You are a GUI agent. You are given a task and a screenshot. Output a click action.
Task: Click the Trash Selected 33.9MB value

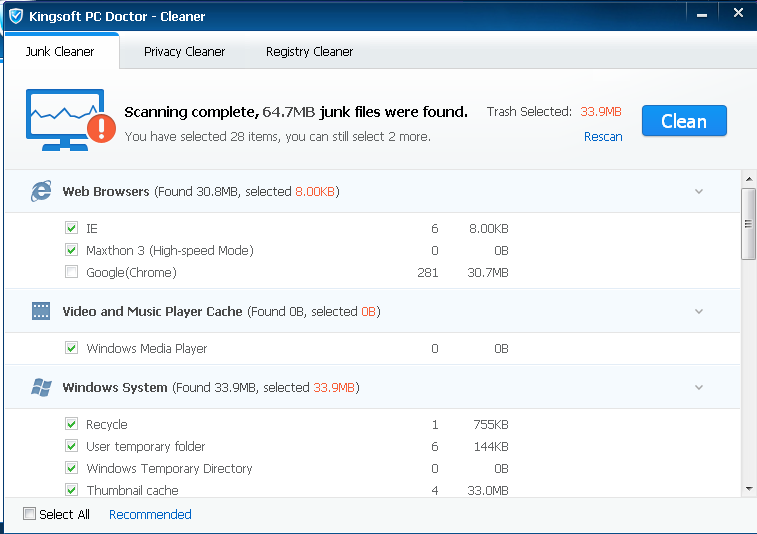pyautogui.click(x=601, y=112)
